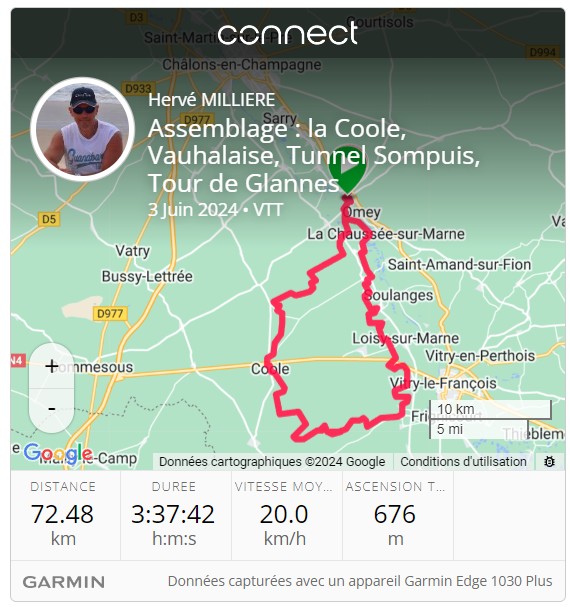Open the Conditions d'utilisation link
Screen dimensions: 570x610
(x=463, y=461)
